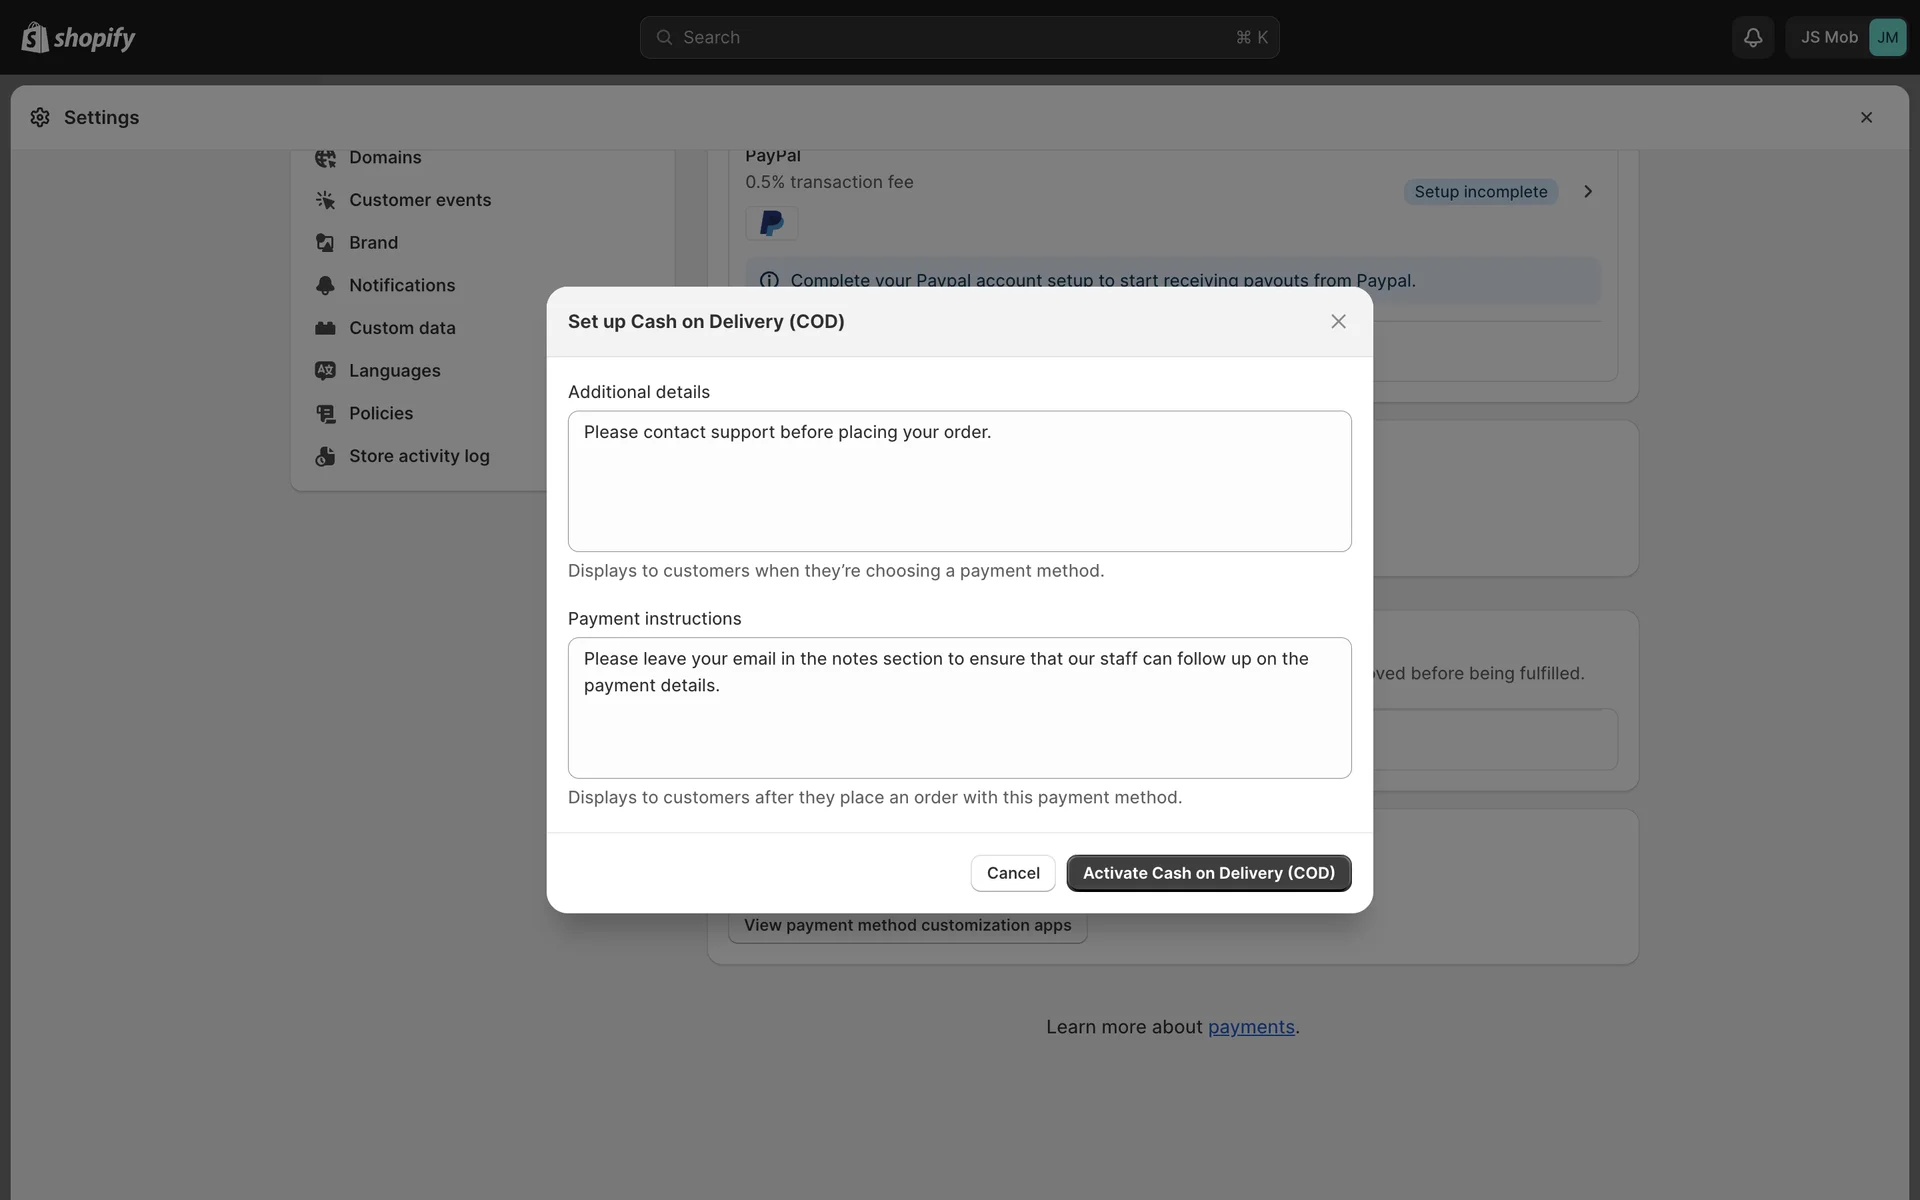Click the PayPal logo icon

pyautogui.click(x=771, y=223)
